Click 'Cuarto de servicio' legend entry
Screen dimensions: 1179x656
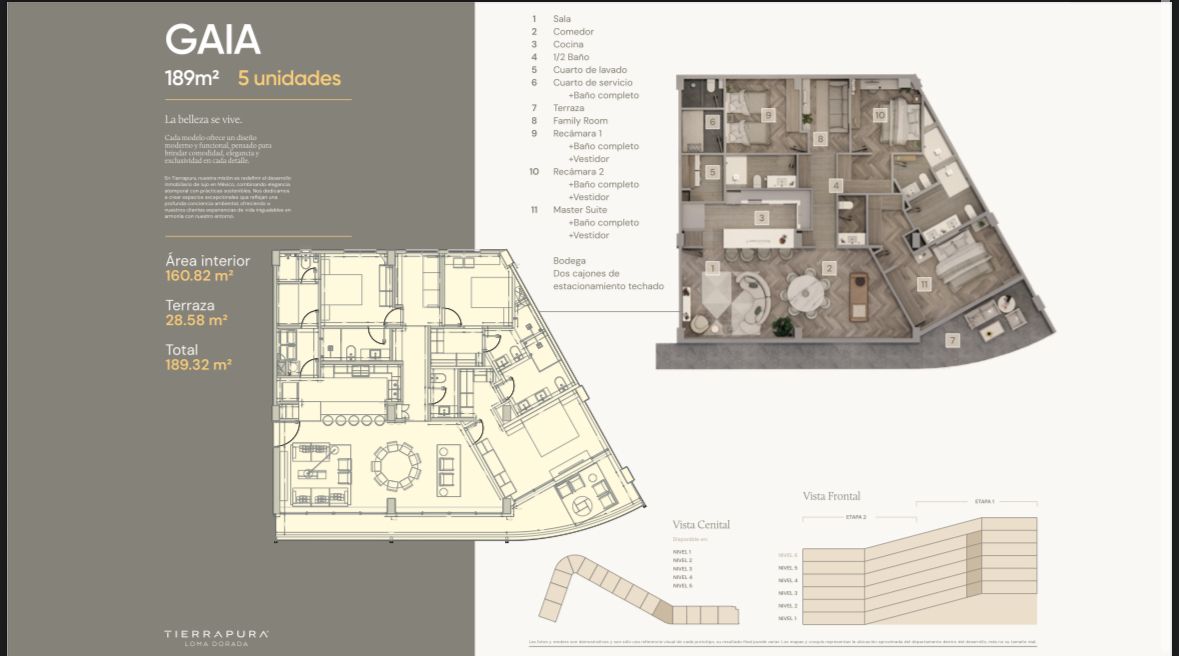[x=593, y=83]
